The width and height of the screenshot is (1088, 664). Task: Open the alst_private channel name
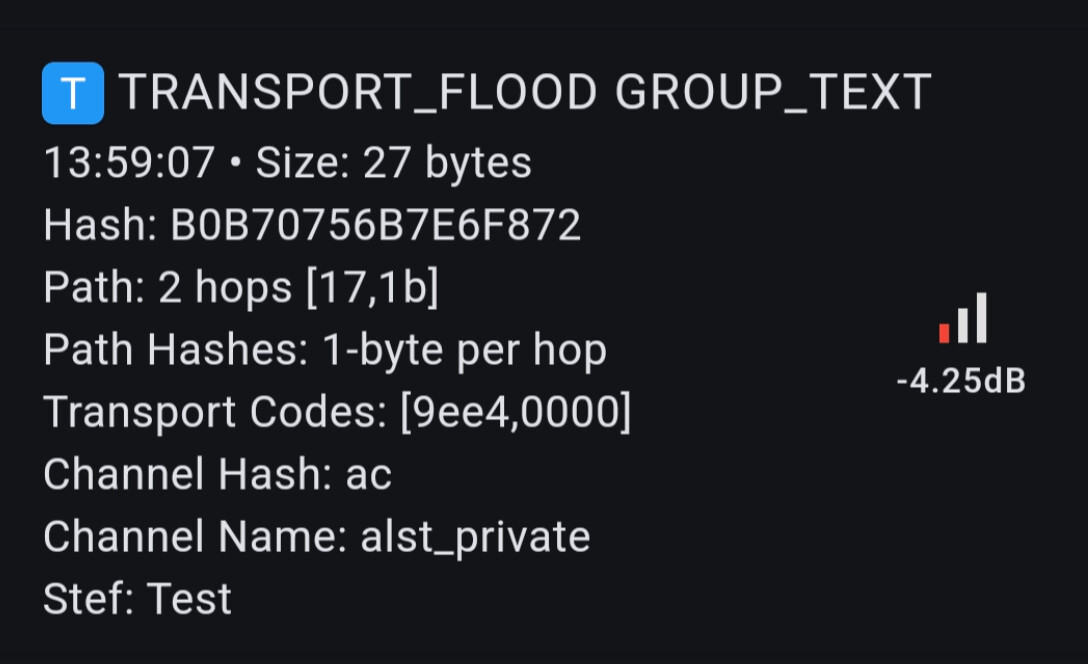[475, 536]
